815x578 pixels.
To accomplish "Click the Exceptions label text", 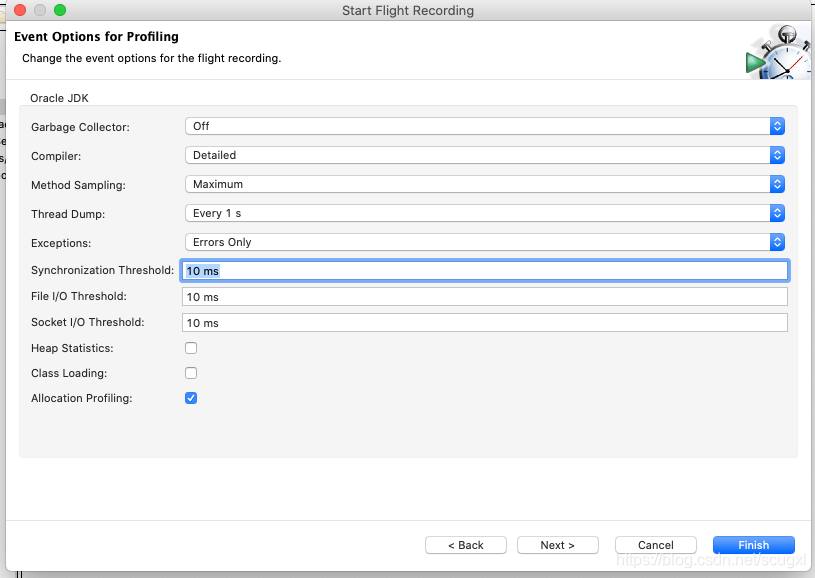I will 61,243.
